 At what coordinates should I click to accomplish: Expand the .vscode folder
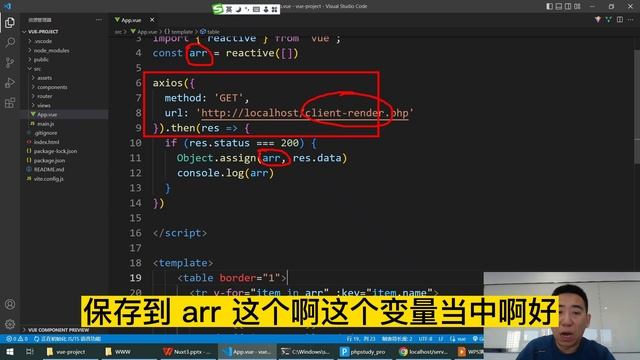(x=42, y=41)
